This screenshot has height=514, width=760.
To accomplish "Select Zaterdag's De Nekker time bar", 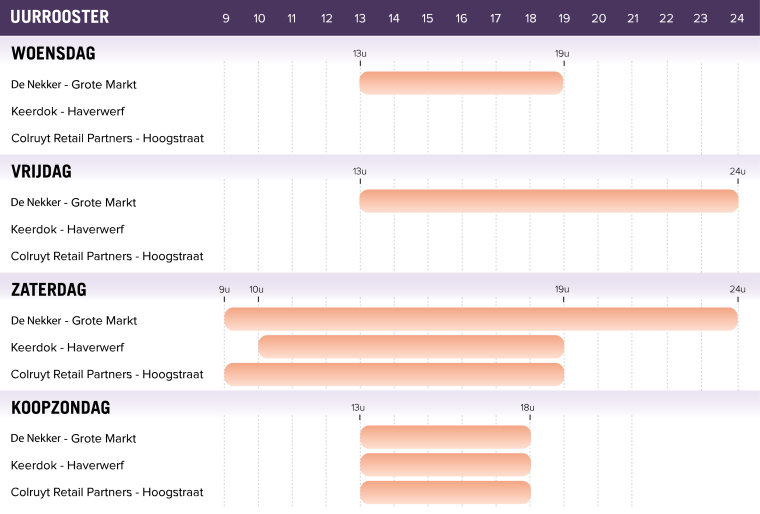I will tap(480, 319).
